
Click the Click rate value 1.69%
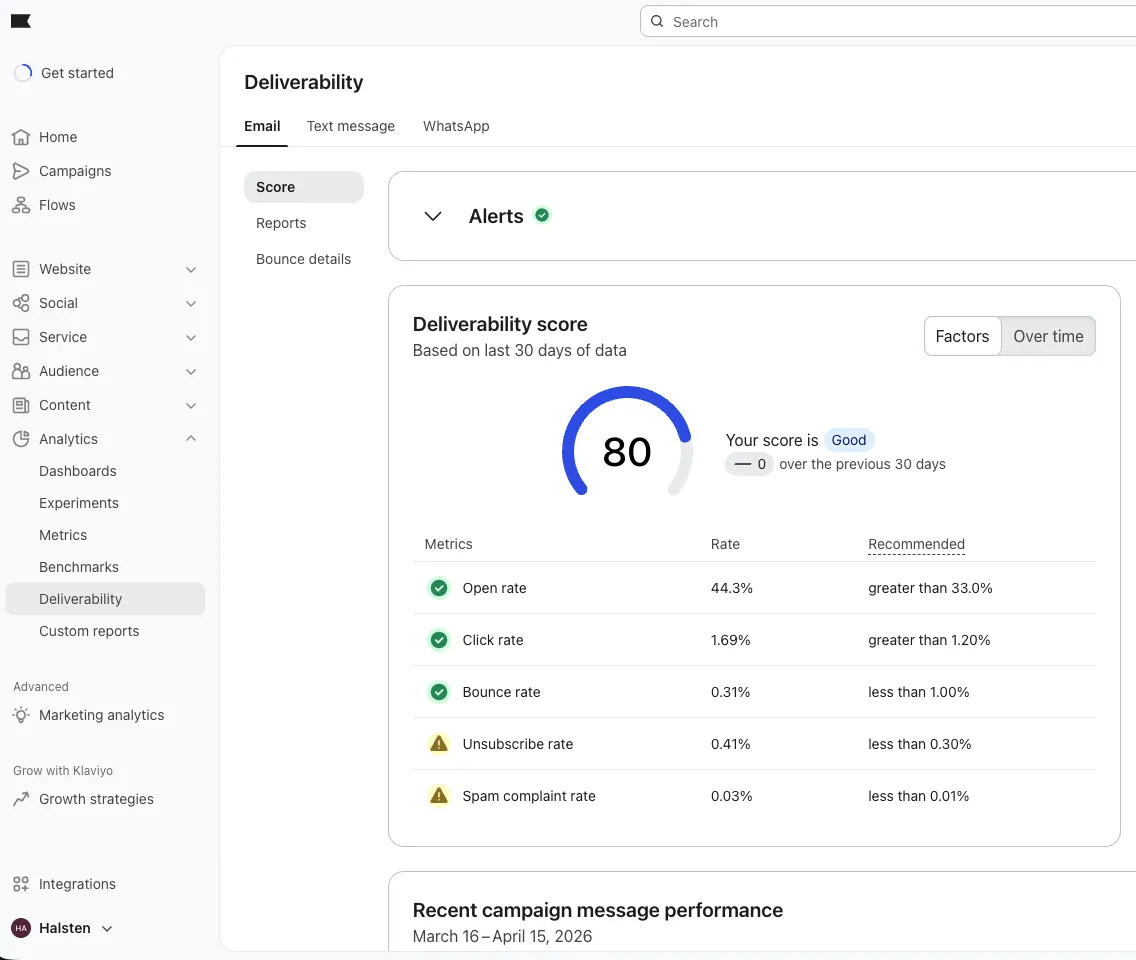click(730, 640)
